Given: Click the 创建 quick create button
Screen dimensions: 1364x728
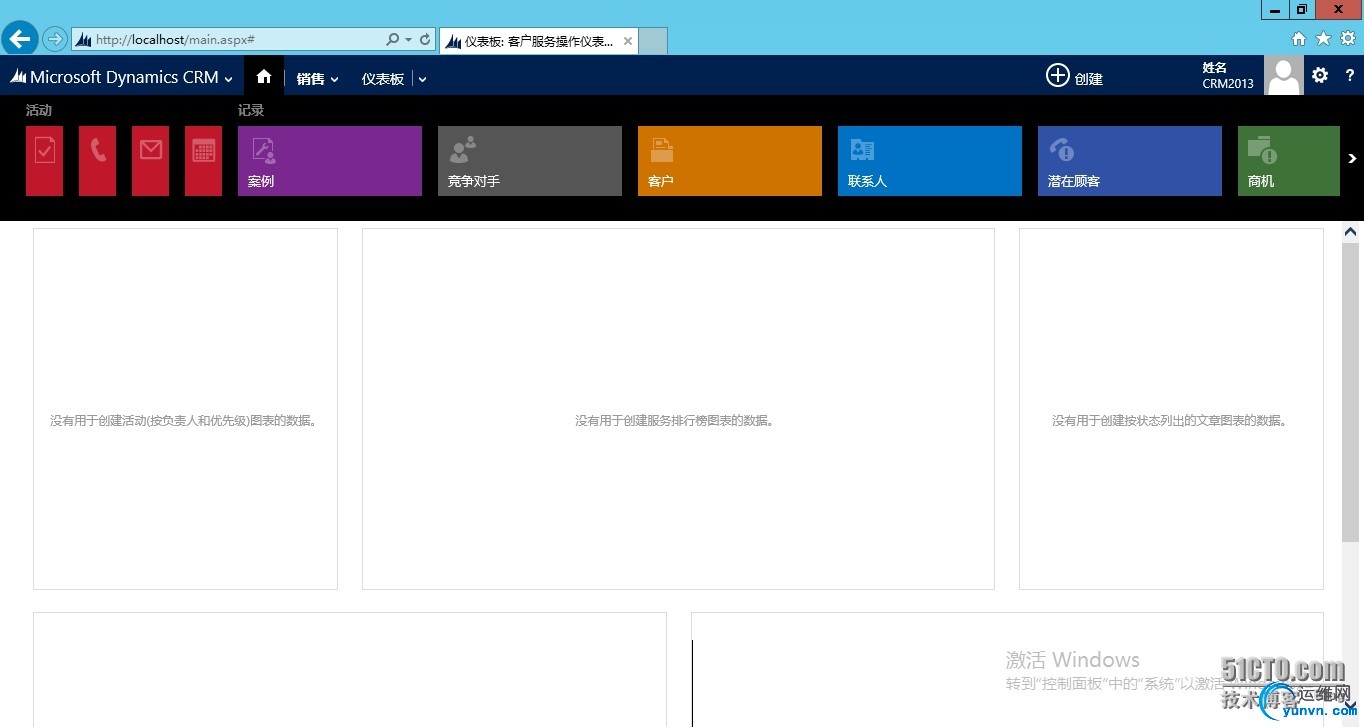Looking at the screenshot, I should click(1075, 77).
